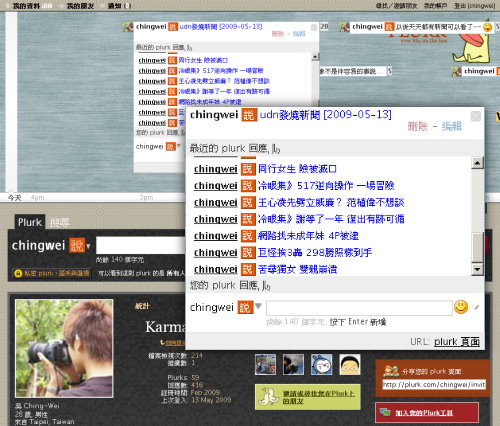Image resolution: width=500 pixels, height=426 pixels.
Task: Click the main plurk posting input field
Action: tap(140, 245)
